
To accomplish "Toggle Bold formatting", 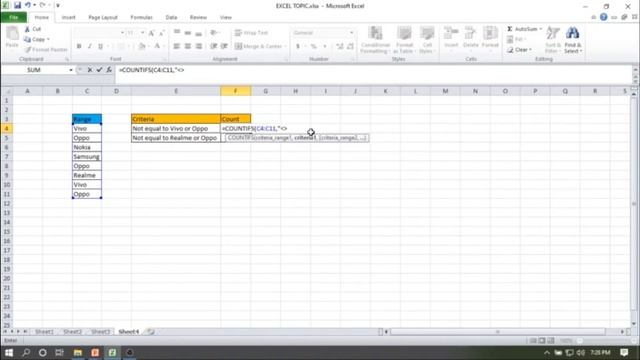I will coord(79,46).
